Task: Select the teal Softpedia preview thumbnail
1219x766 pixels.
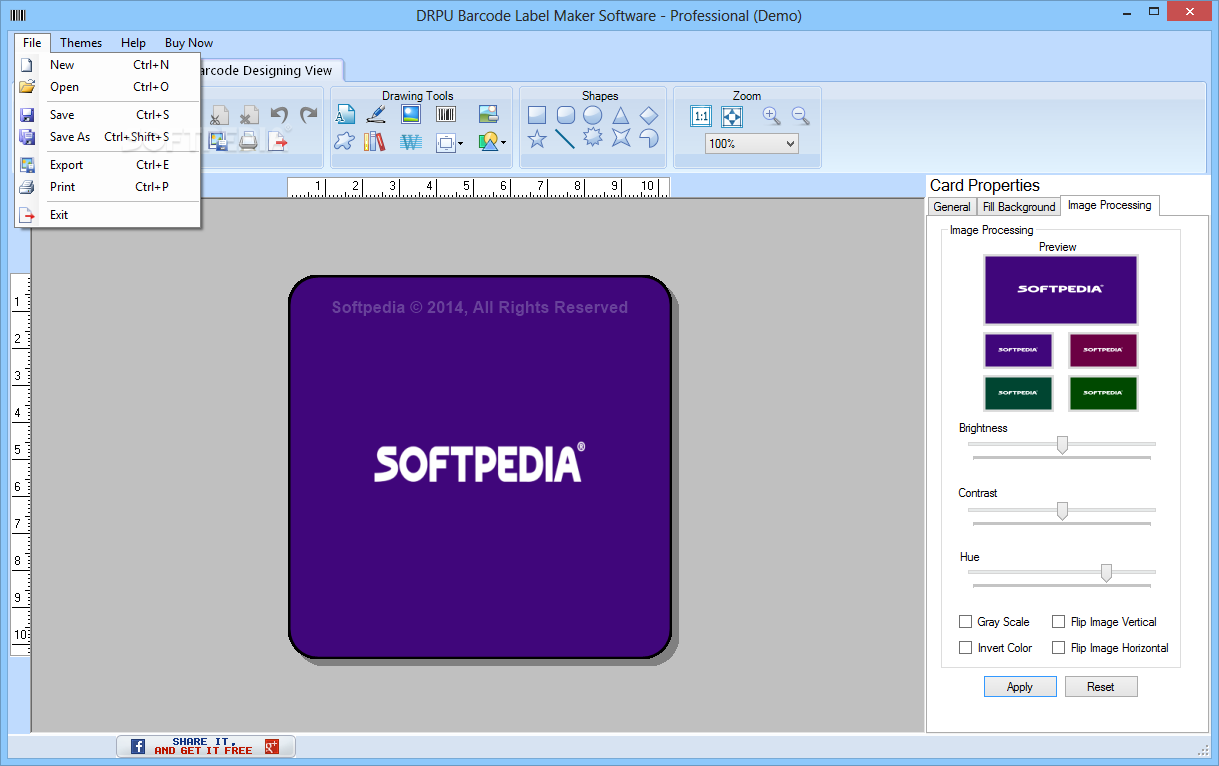Action: point(1018,393)
